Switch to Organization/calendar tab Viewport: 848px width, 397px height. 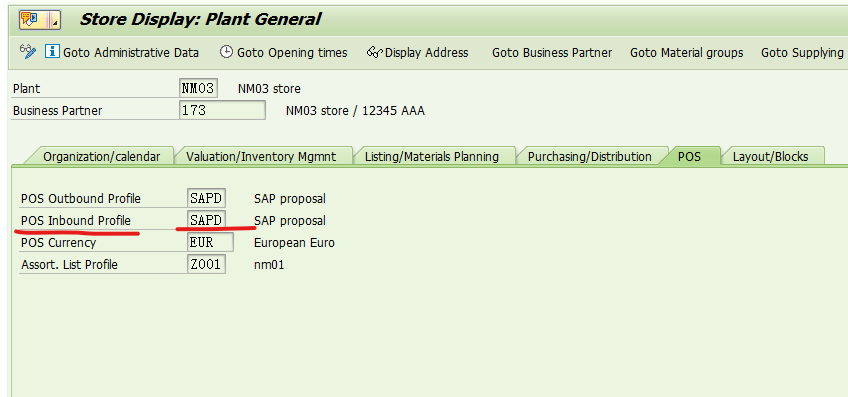(x=102, y=156)
